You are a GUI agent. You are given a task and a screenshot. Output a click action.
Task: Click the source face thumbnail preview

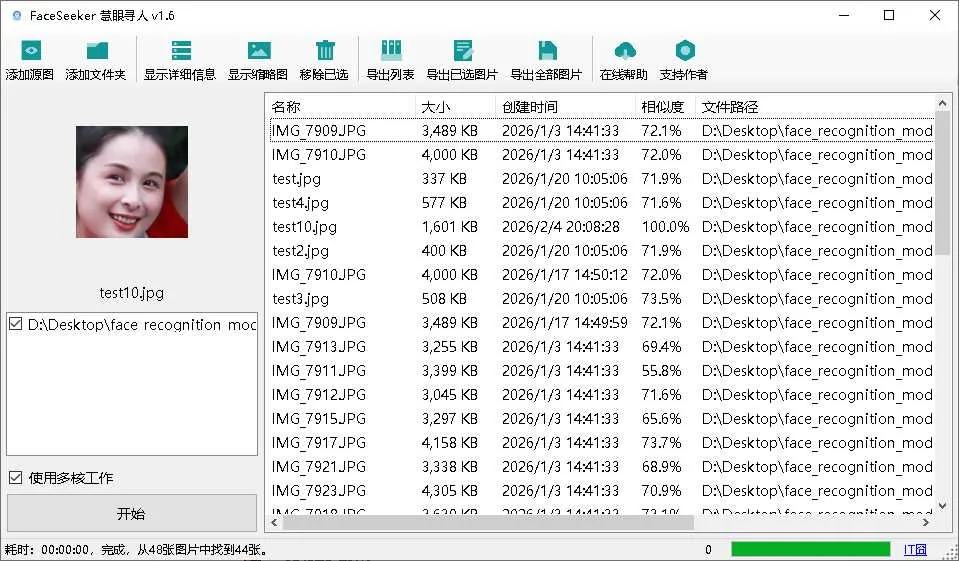pyautogui.click(x=132, y=182)
